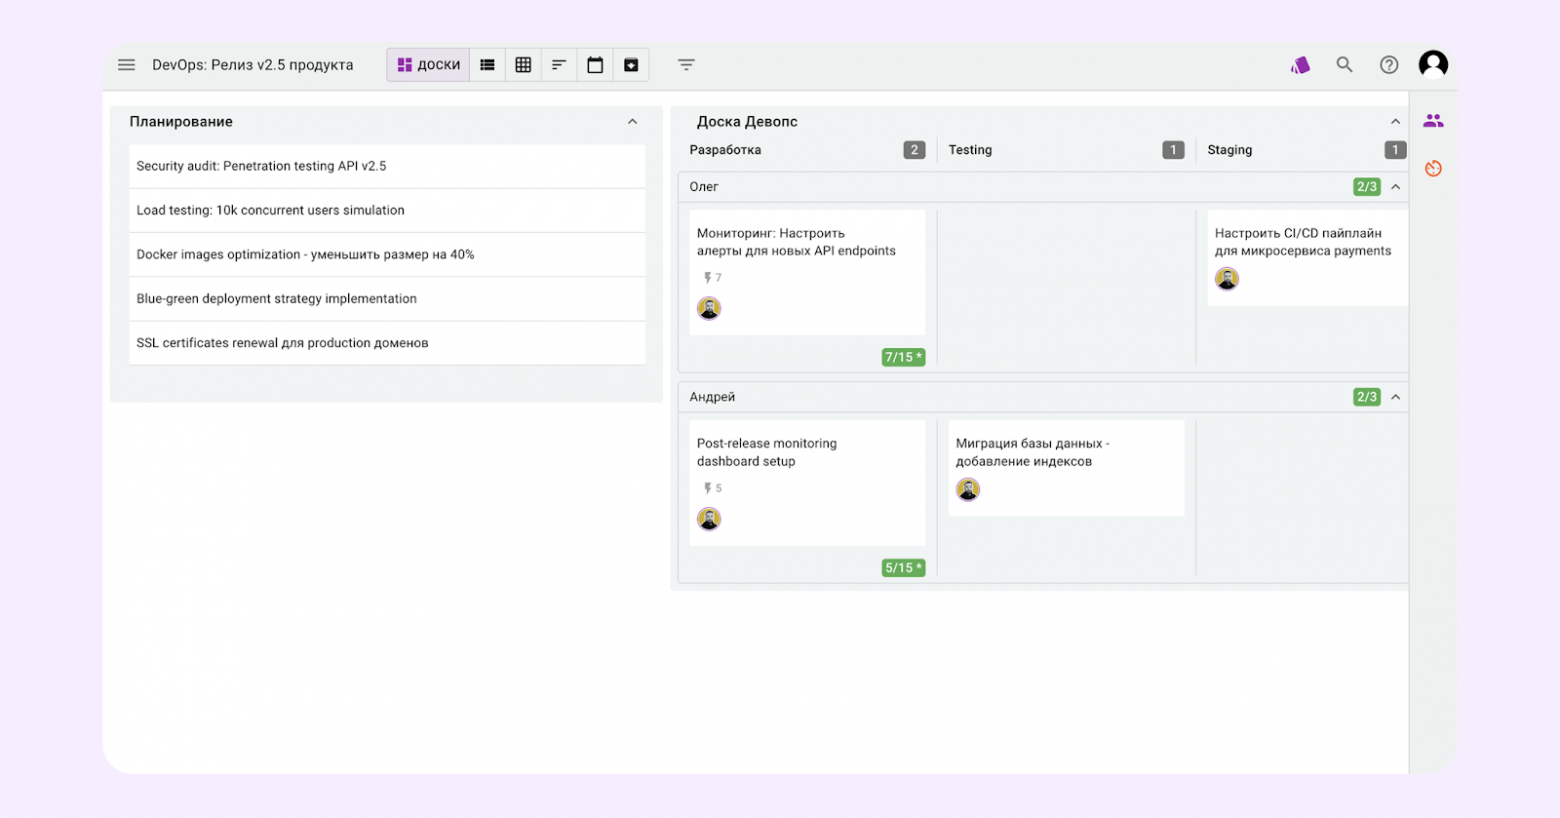The height and width of the screenshot is (818, 1560).
Task: Collapse the Олег swimlane
Action: pos(1395,187)
